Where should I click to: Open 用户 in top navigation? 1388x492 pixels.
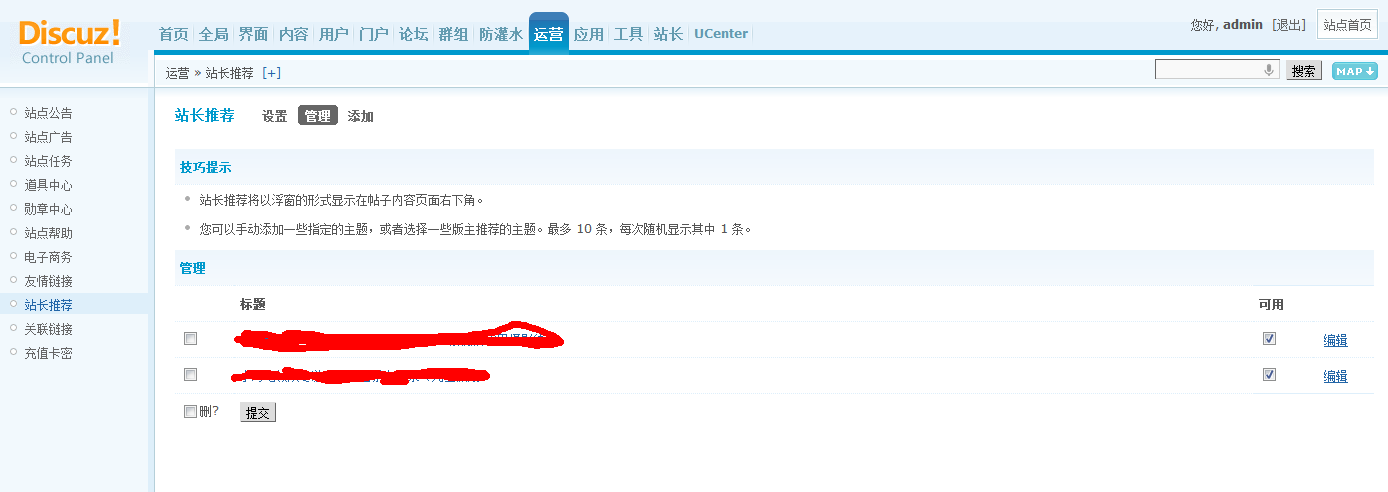point(333,34)
